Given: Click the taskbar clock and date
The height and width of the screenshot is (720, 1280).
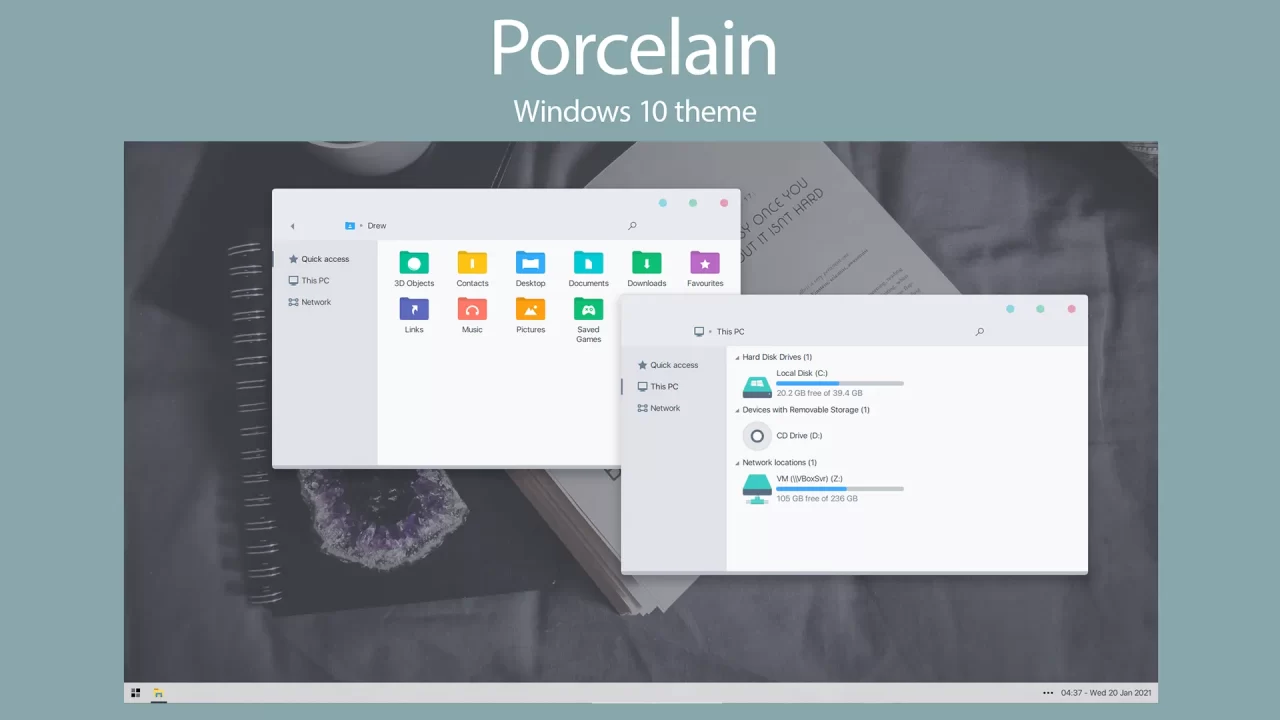Looking at the screenshot, I should point(1106,692).
